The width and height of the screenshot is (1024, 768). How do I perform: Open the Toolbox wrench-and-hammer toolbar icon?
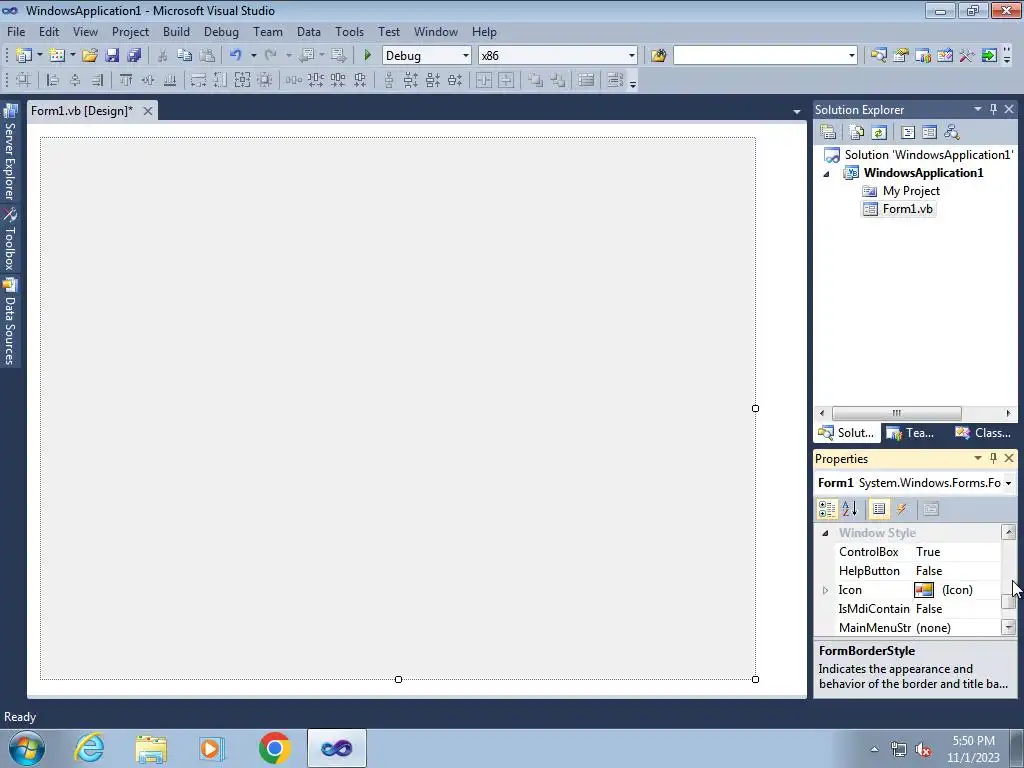(x=967, y=56)
